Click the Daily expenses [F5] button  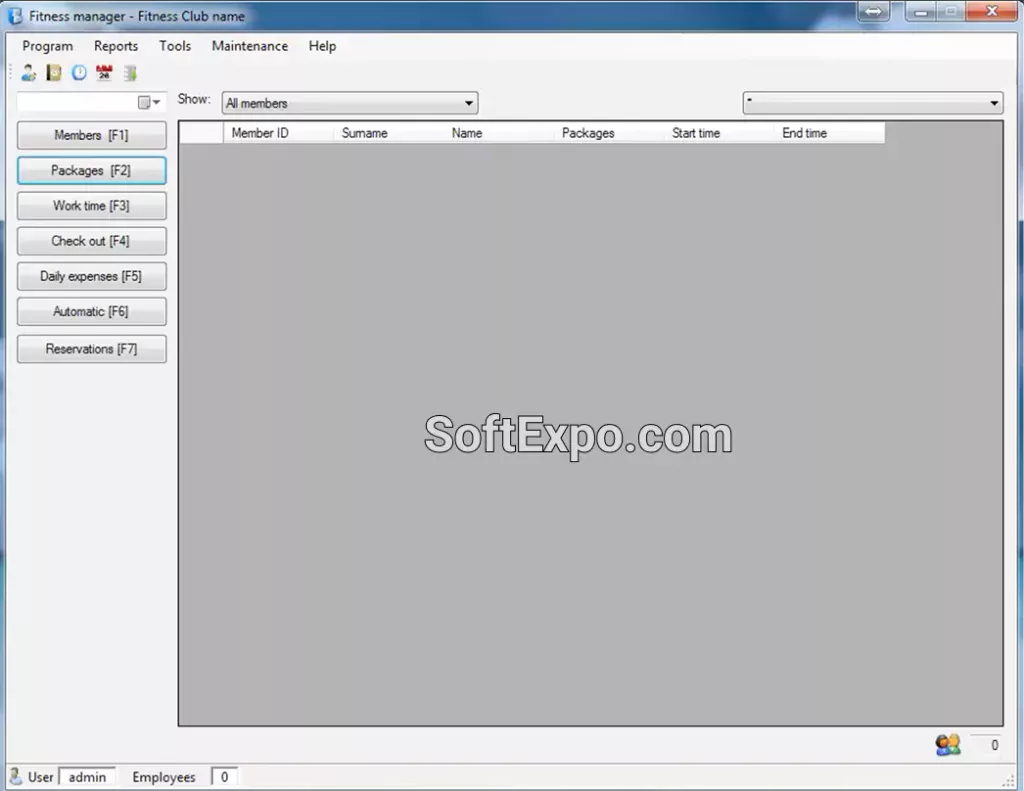click(91, 276)
